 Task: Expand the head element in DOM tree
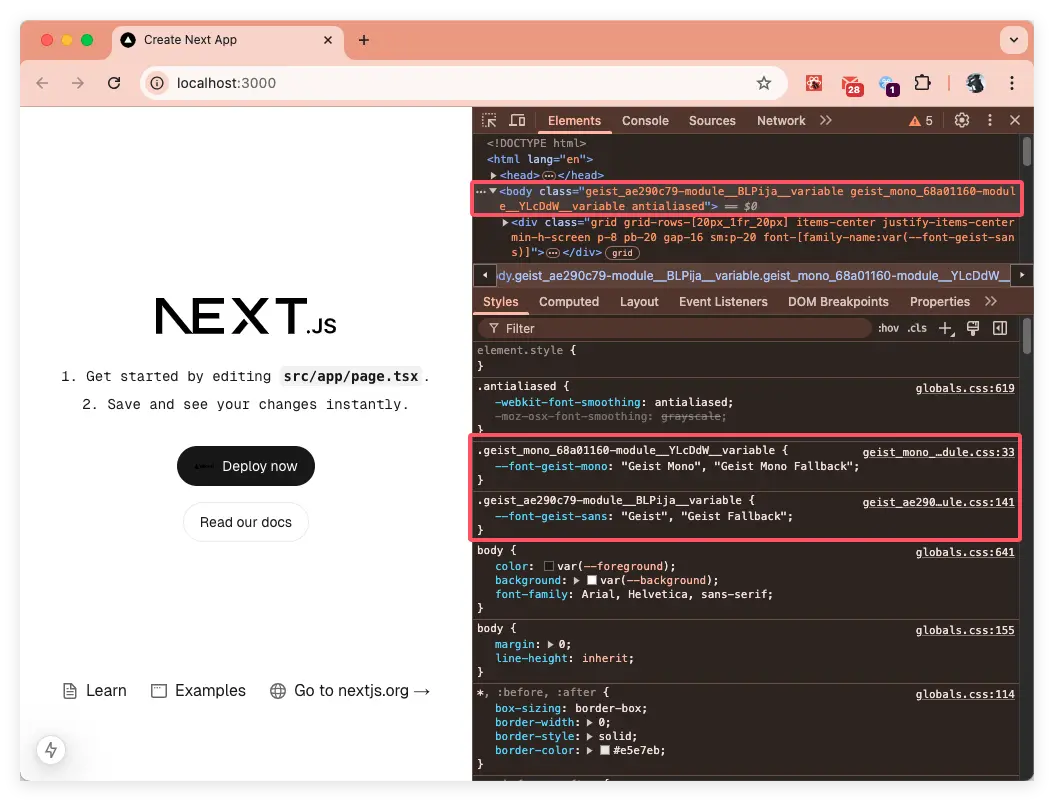pyautogui.click(x=494, y=175)
